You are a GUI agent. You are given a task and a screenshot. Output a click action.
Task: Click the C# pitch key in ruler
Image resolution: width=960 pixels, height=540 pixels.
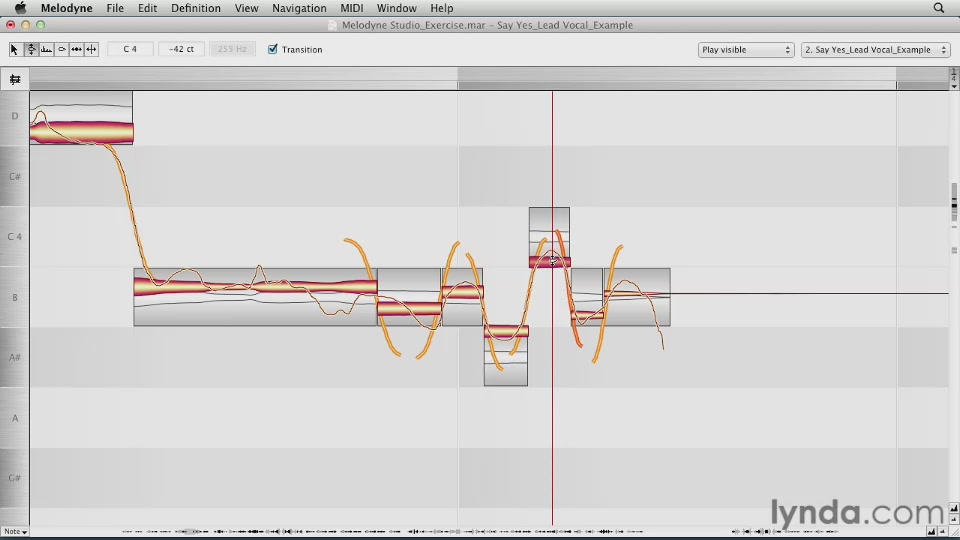[15, 176]
